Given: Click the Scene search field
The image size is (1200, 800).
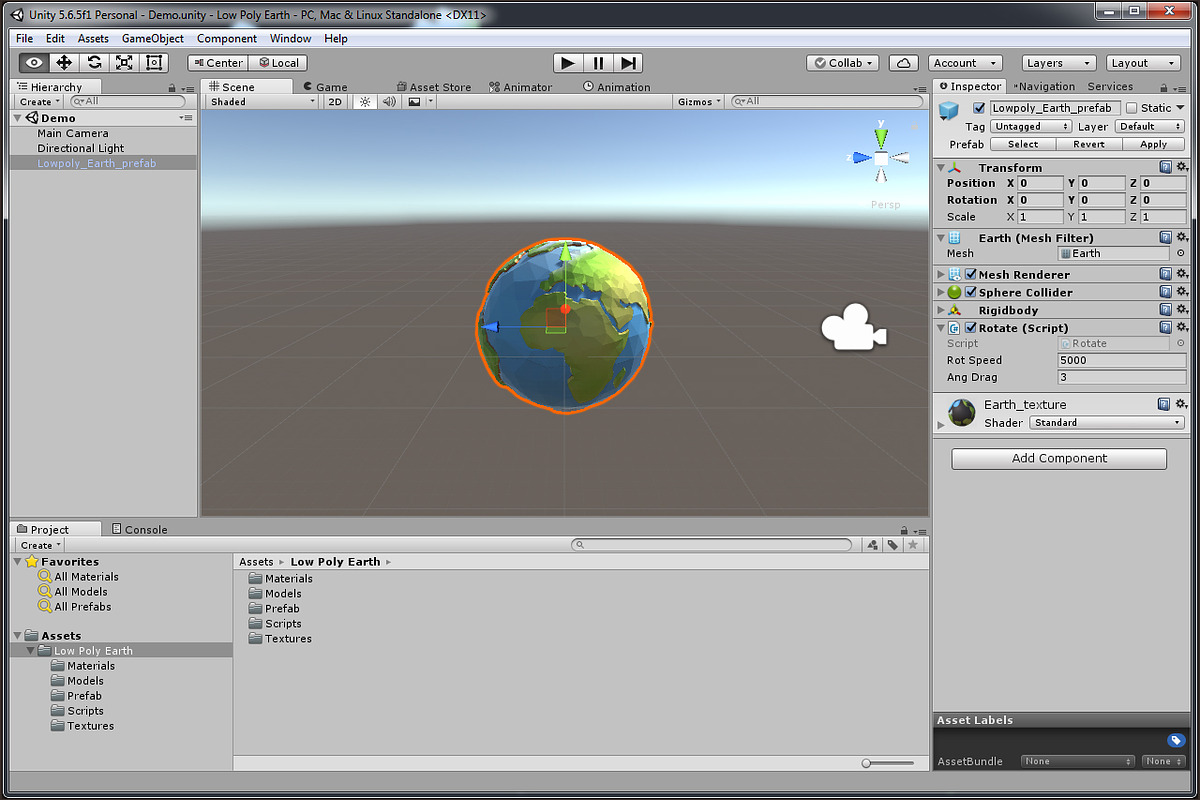Looking at the screenshot, I should point(826,101).
